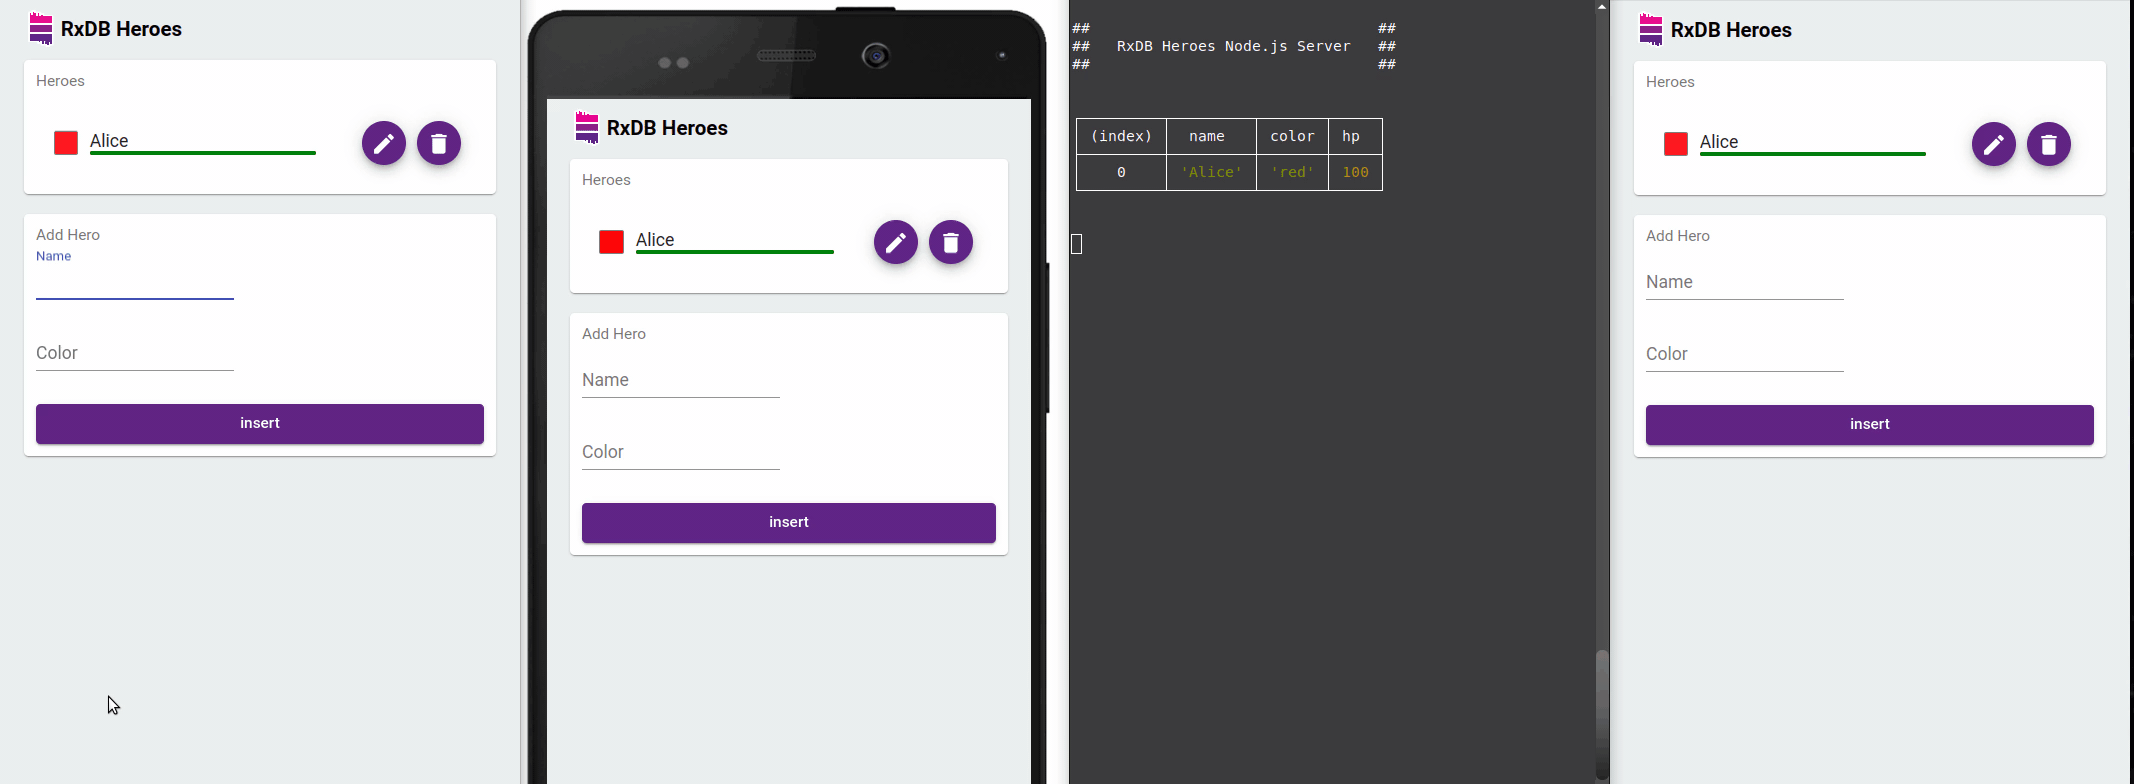Click hero name Alice in left window
Screen dimensions: 2134x784
[109, 141]
